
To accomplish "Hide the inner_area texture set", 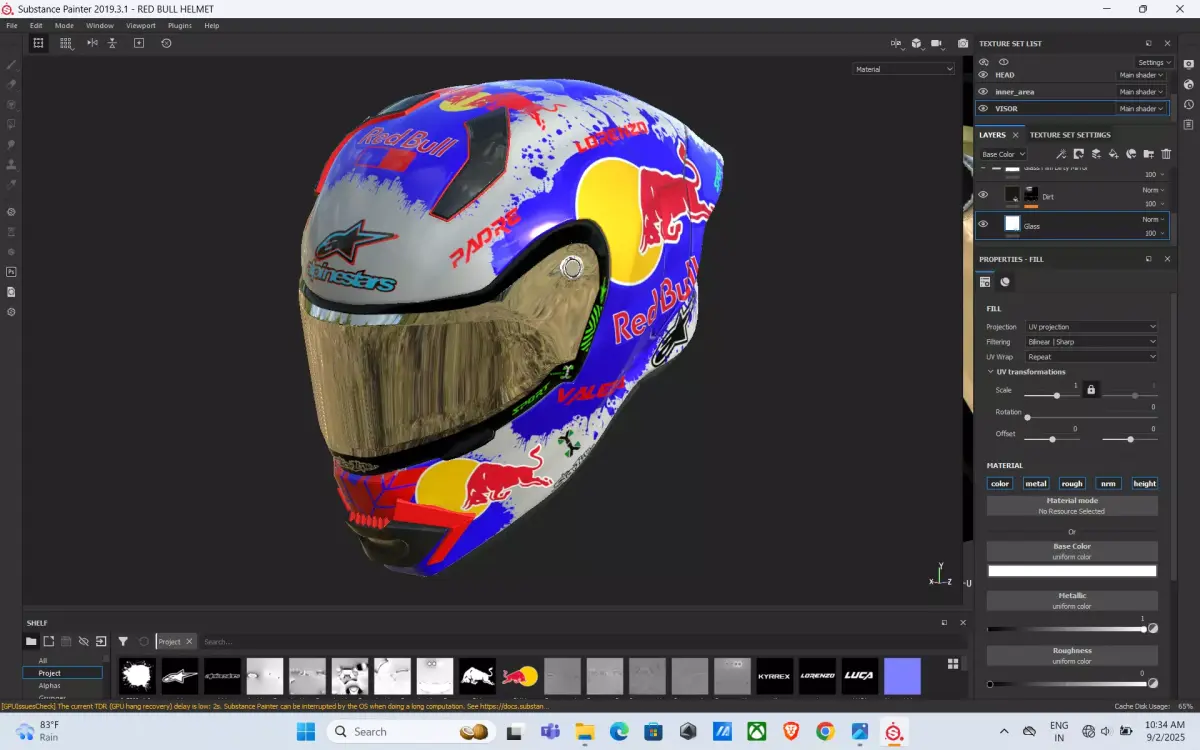I will pos(983,92).
